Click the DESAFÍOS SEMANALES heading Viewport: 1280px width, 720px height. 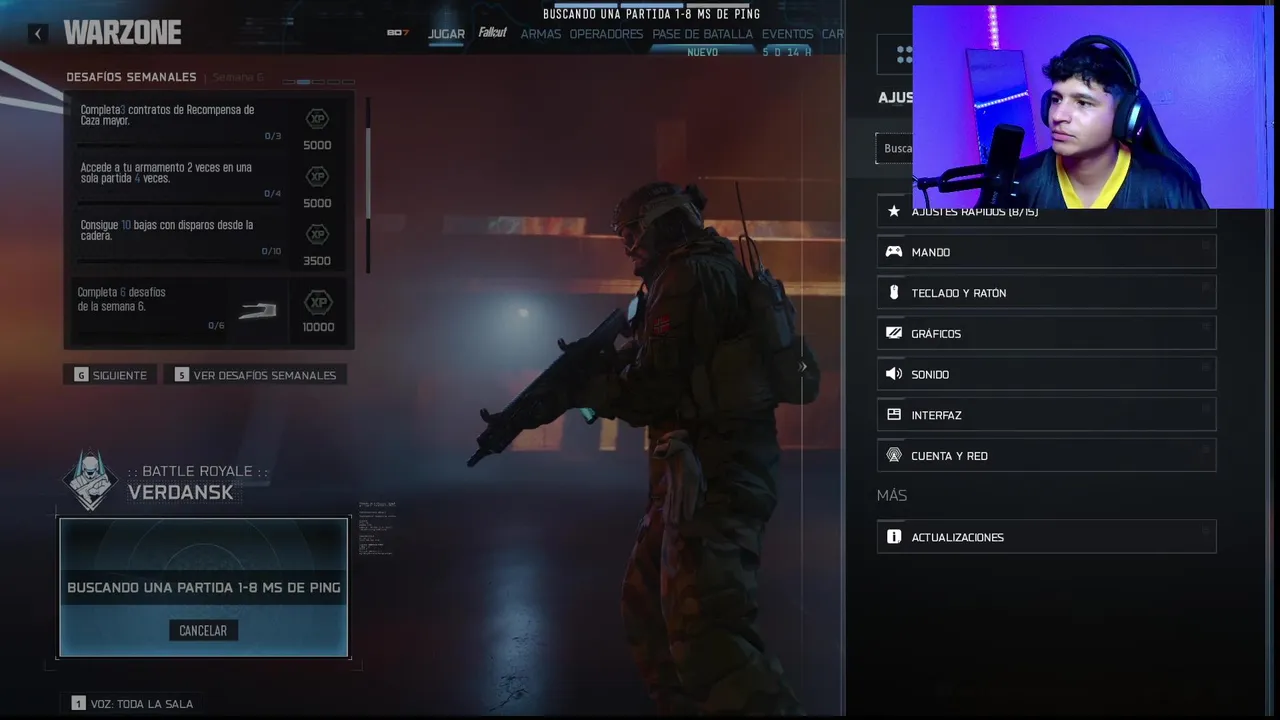pyautogui.click(x=131, y=77)
